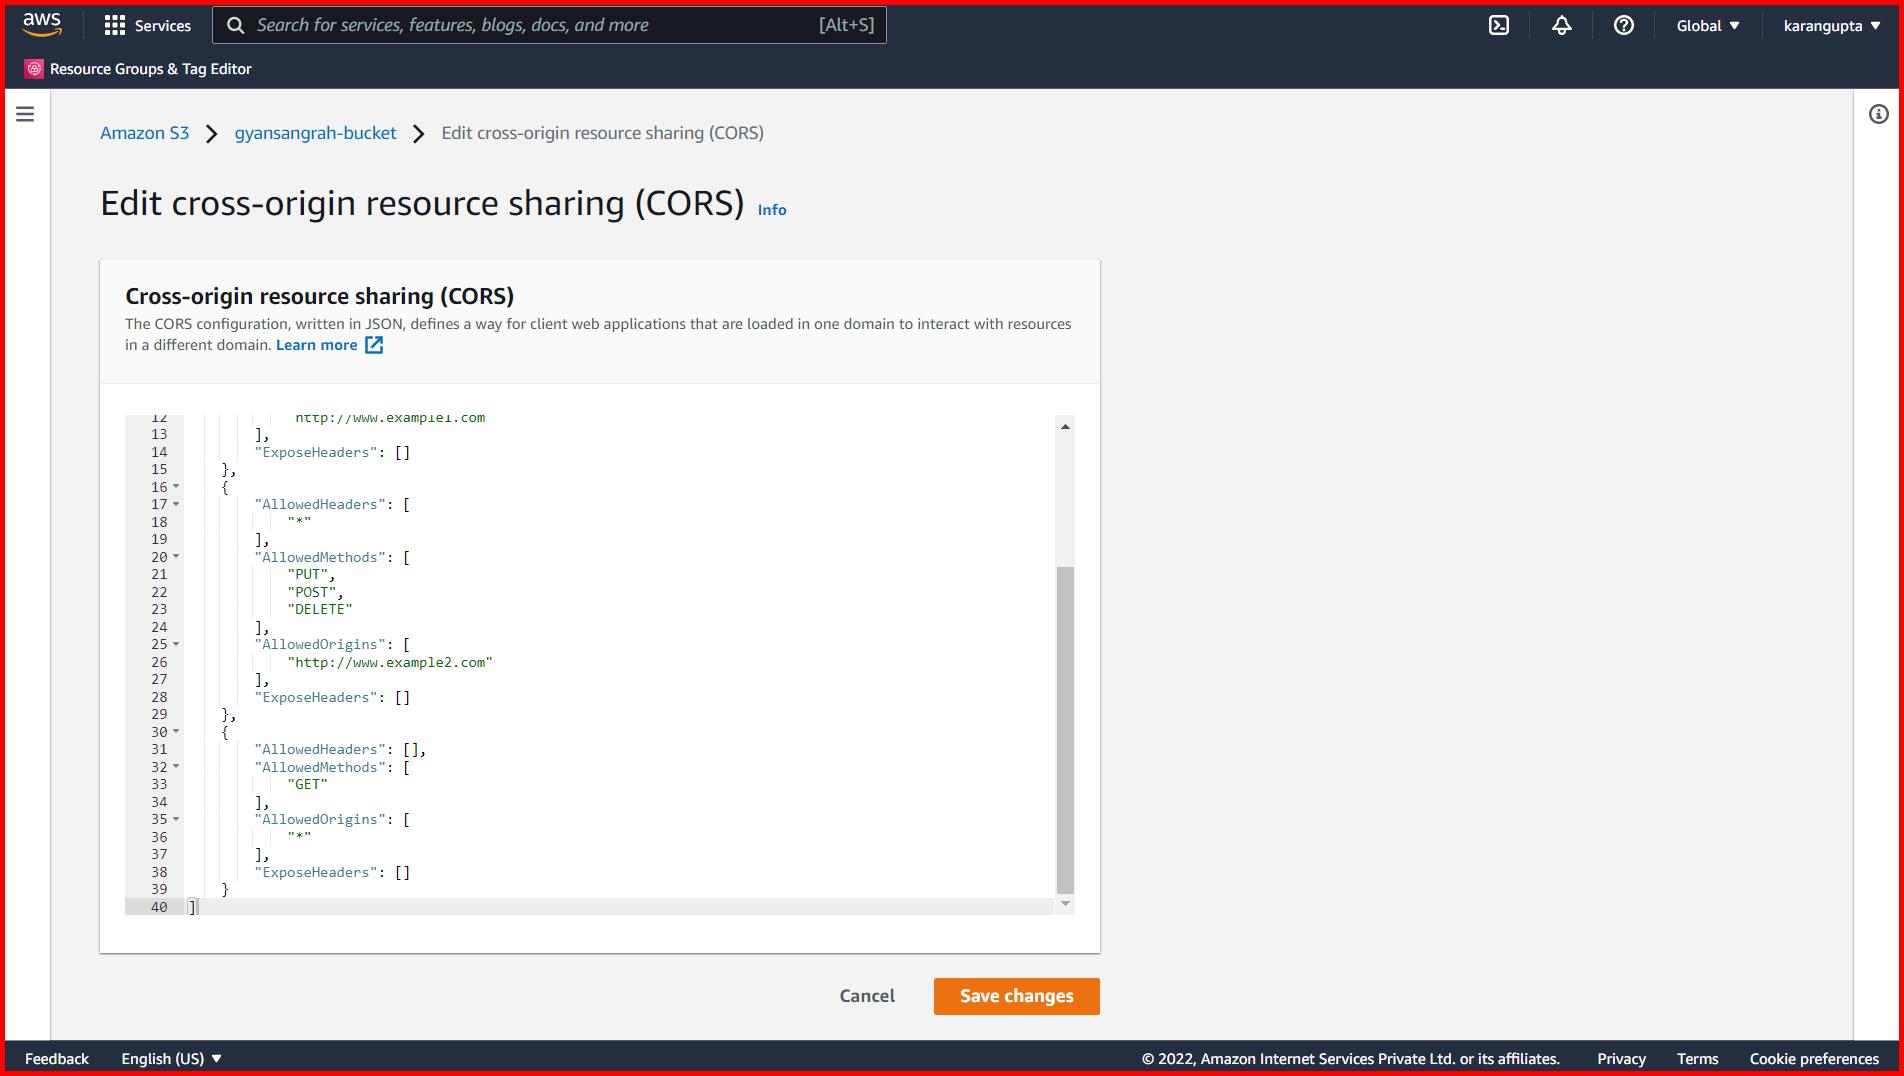Open the Services menu
This screenshot has width=1904, height=1076.
point(147,25)
